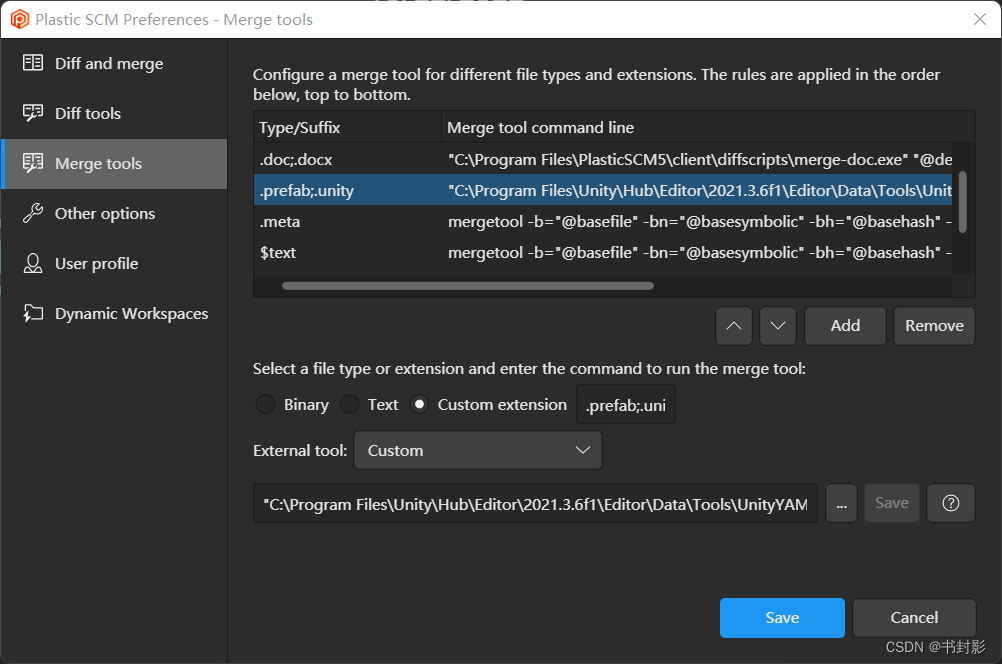
Task: Click the merge-doc.exe command line cell
Action: (700, 159)
